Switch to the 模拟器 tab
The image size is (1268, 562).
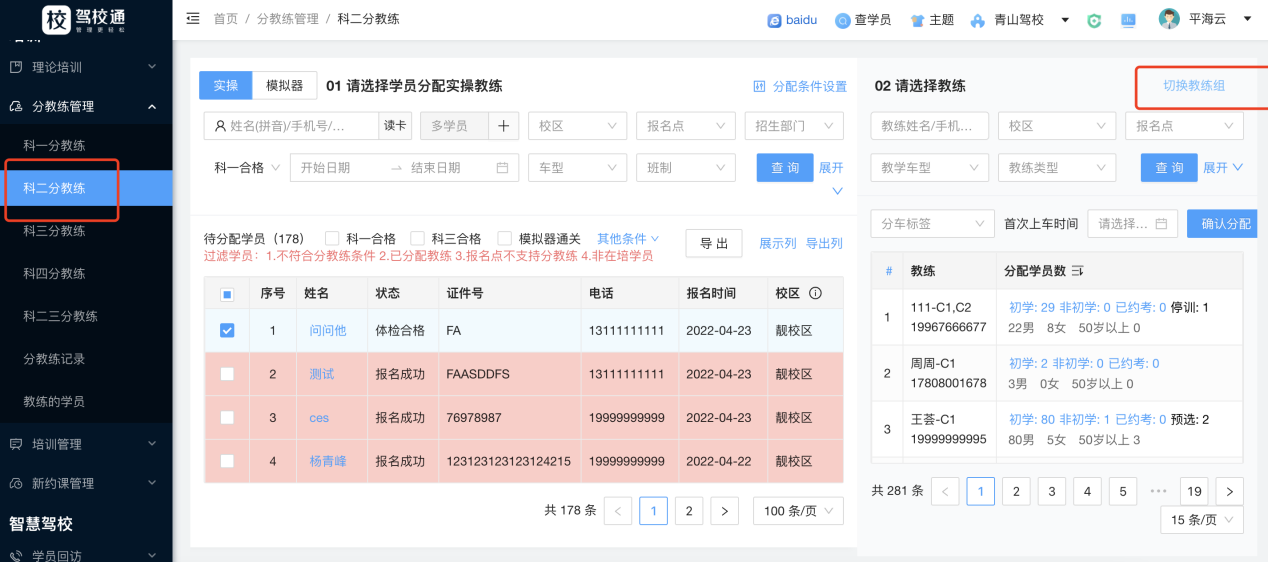click(284, 86)
